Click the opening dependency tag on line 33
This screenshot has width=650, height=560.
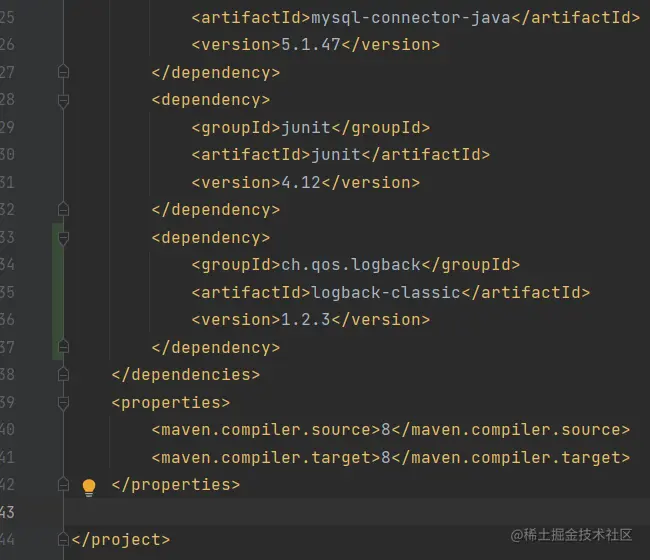pos(211,238)
